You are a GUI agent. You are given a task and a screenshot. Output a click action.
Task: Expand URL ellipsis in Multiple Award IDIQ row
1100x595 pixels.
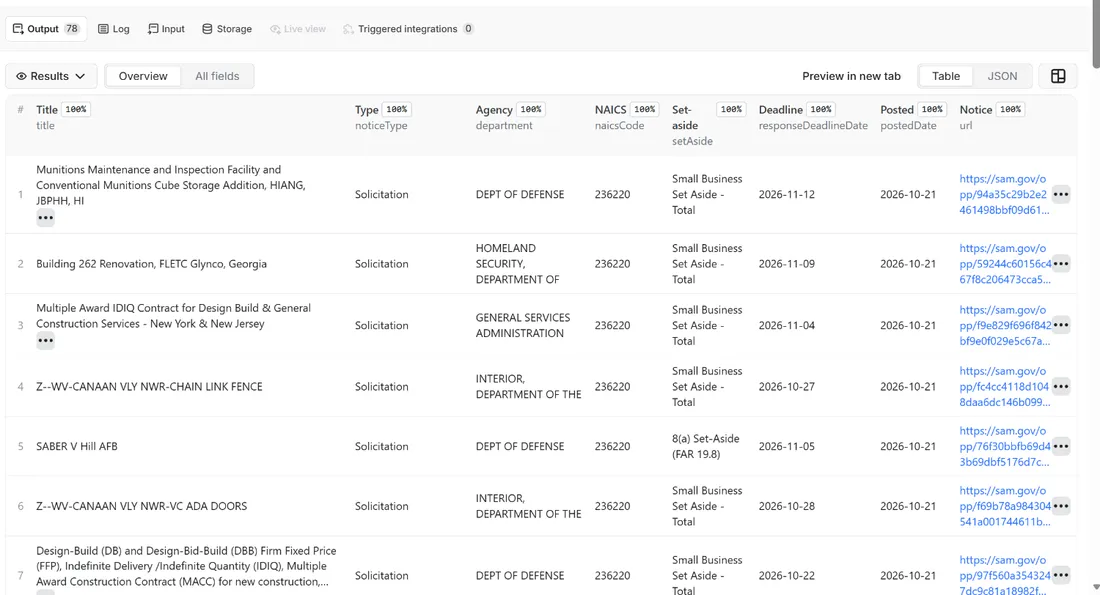tap(1061, 325)
